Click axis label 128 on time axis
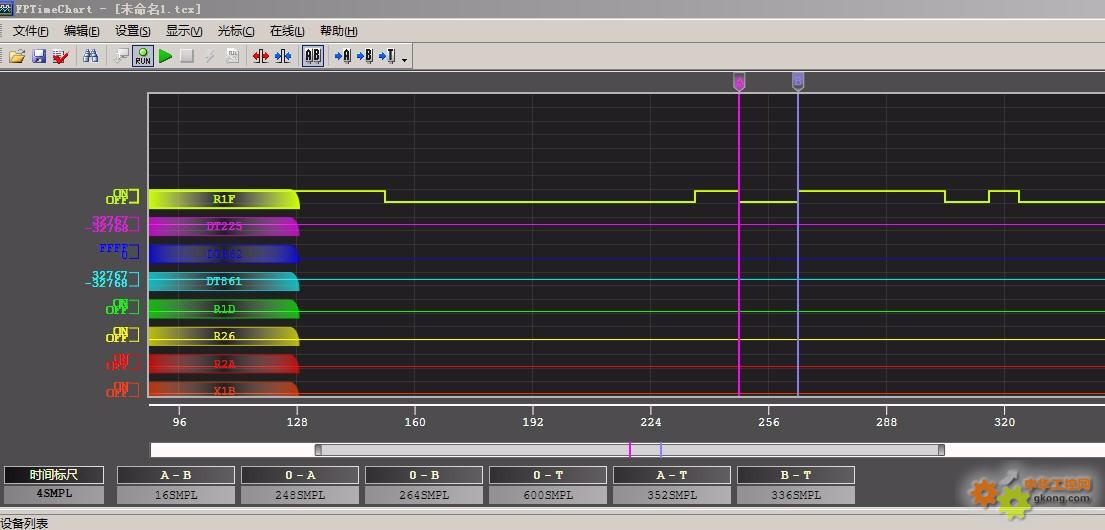This screenshot has width=1105, height=530. pyautogui.click(x=297, y=422)
